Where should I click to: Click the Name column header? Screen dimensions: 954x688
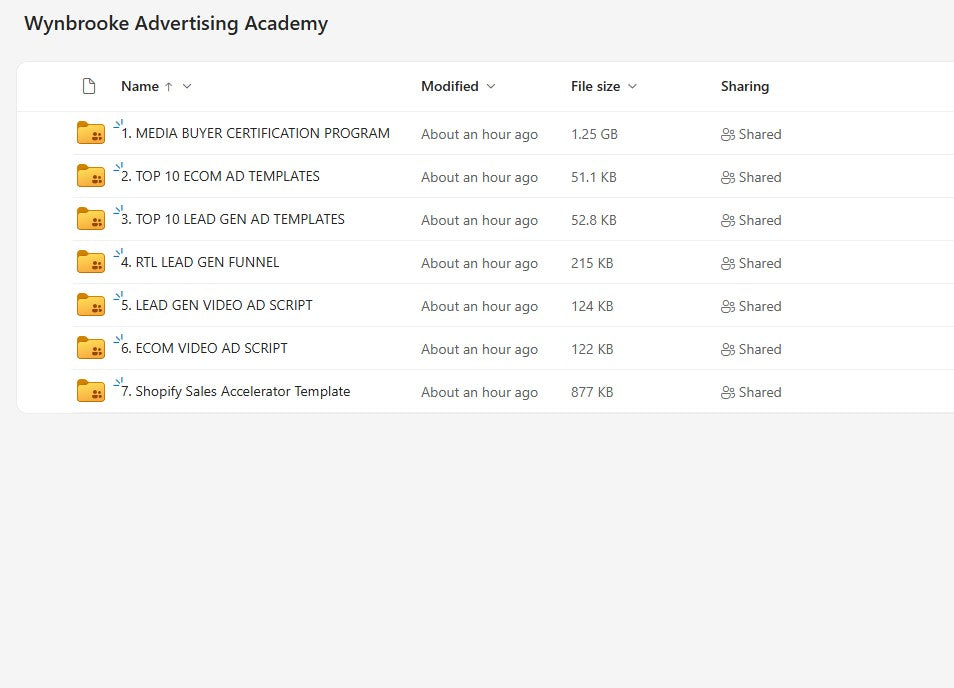tap(140, 86)
